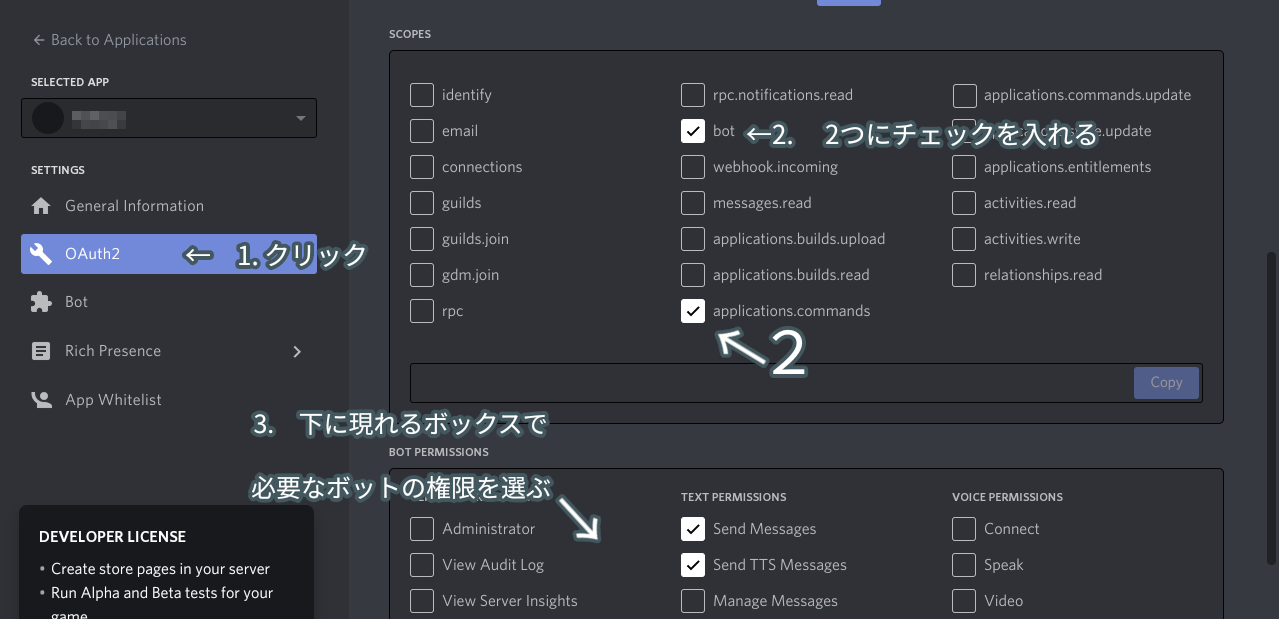Click the Rich Presence document icon
The width and height of the screenshot is (1279, 619).
(x=40, y=351)
